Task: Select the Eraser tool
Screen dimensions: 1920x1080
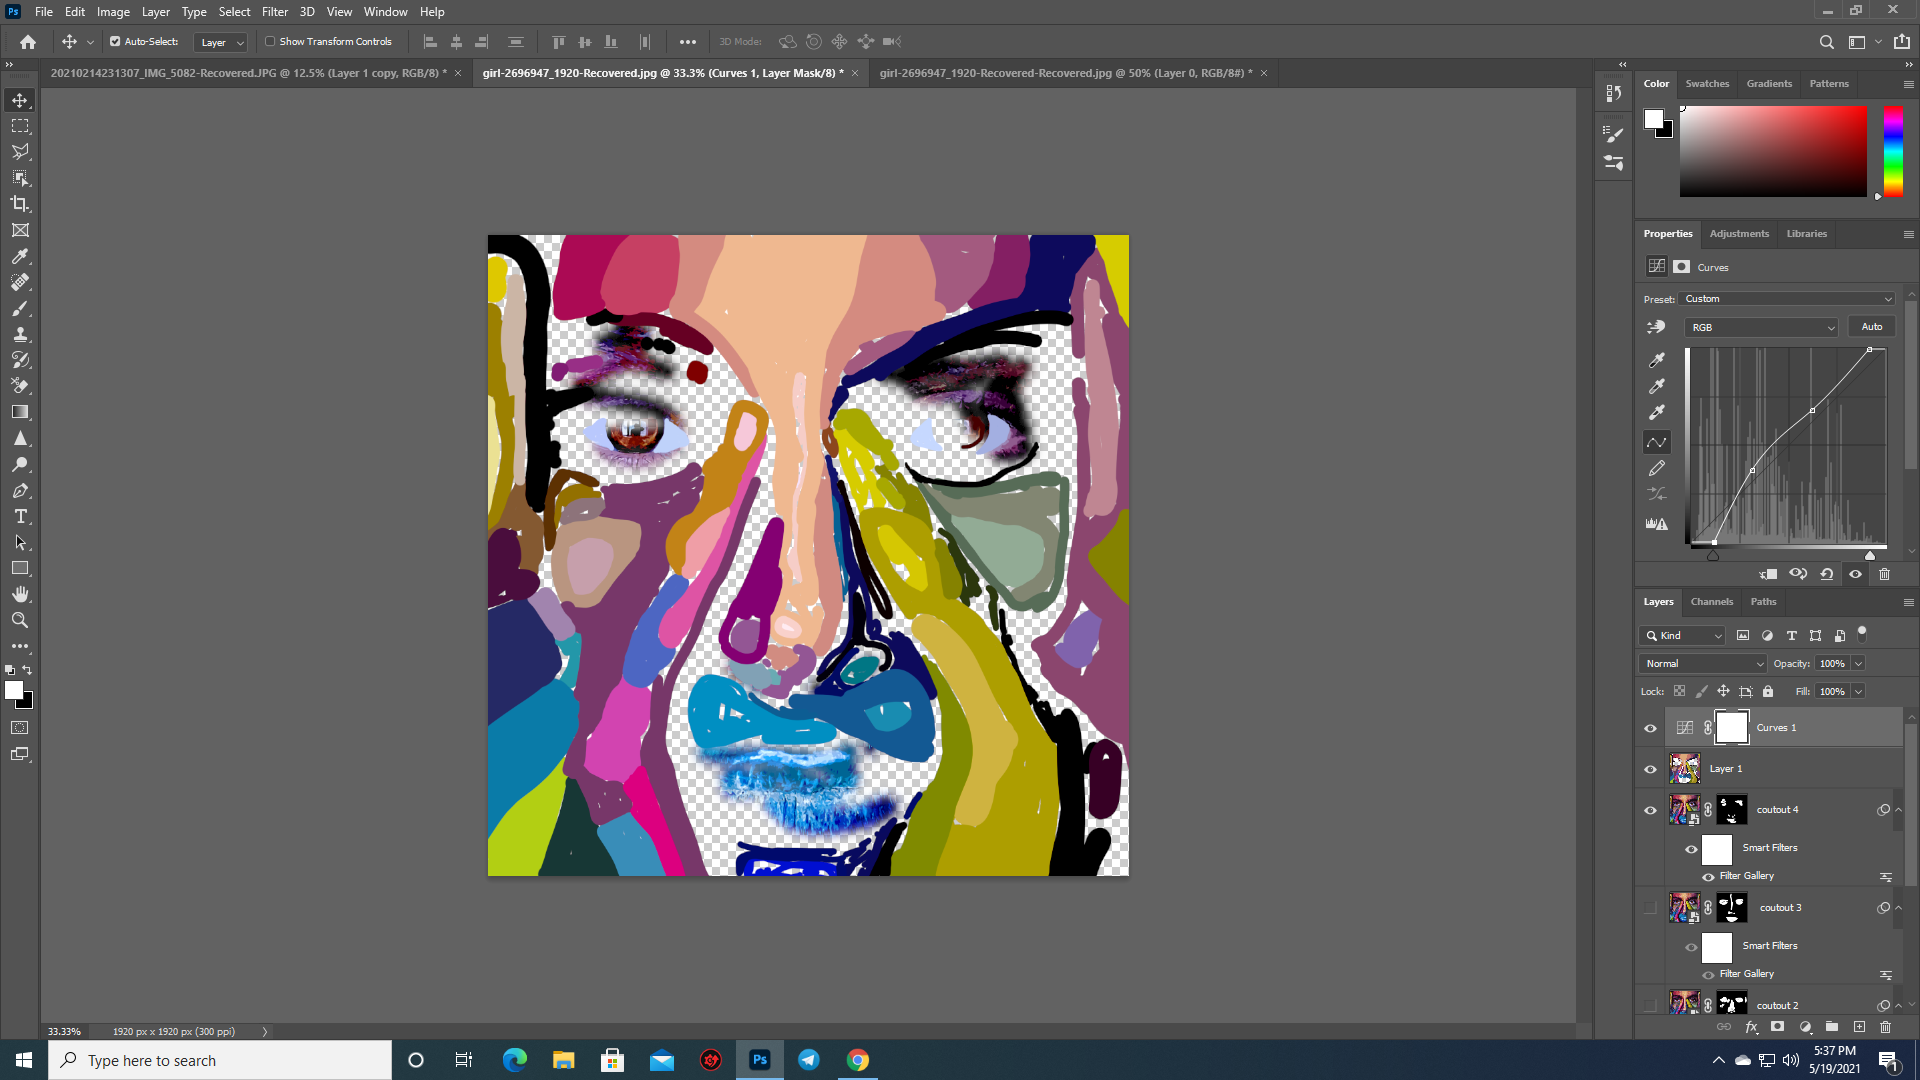Action: [20, 386]
